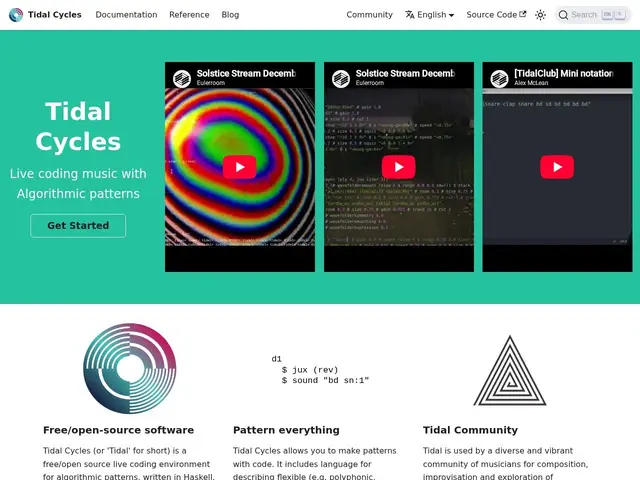Click the external link icon beside Source Code
The height and width of the screenshot is (480, 640).
pyautogui.click(x=522, y=14)
